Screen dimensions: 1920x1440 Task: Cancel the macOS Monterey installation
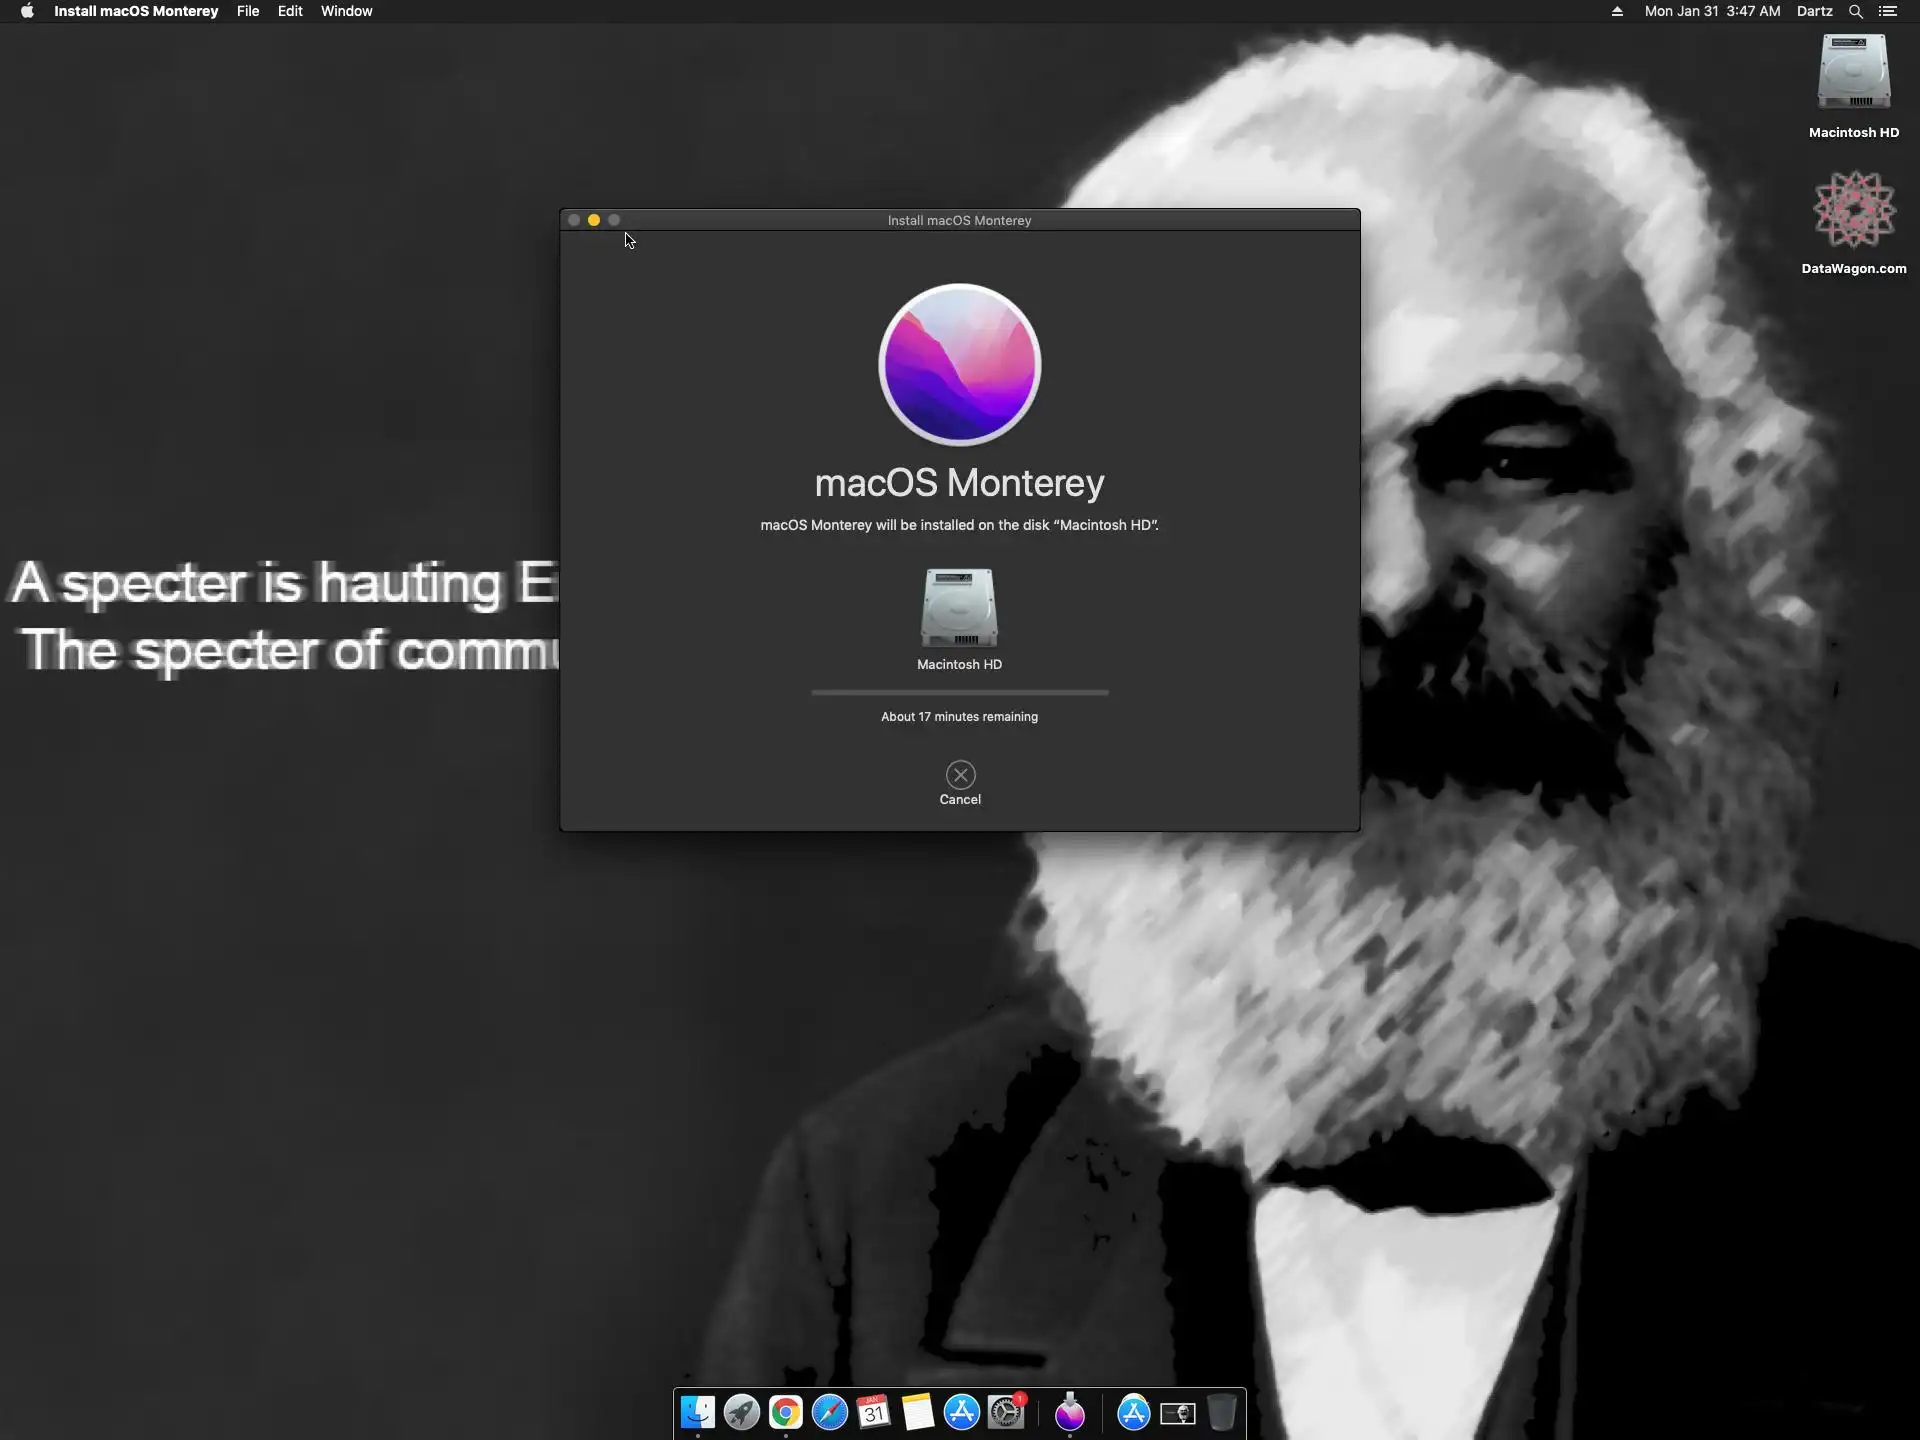[x=960, y=775]
